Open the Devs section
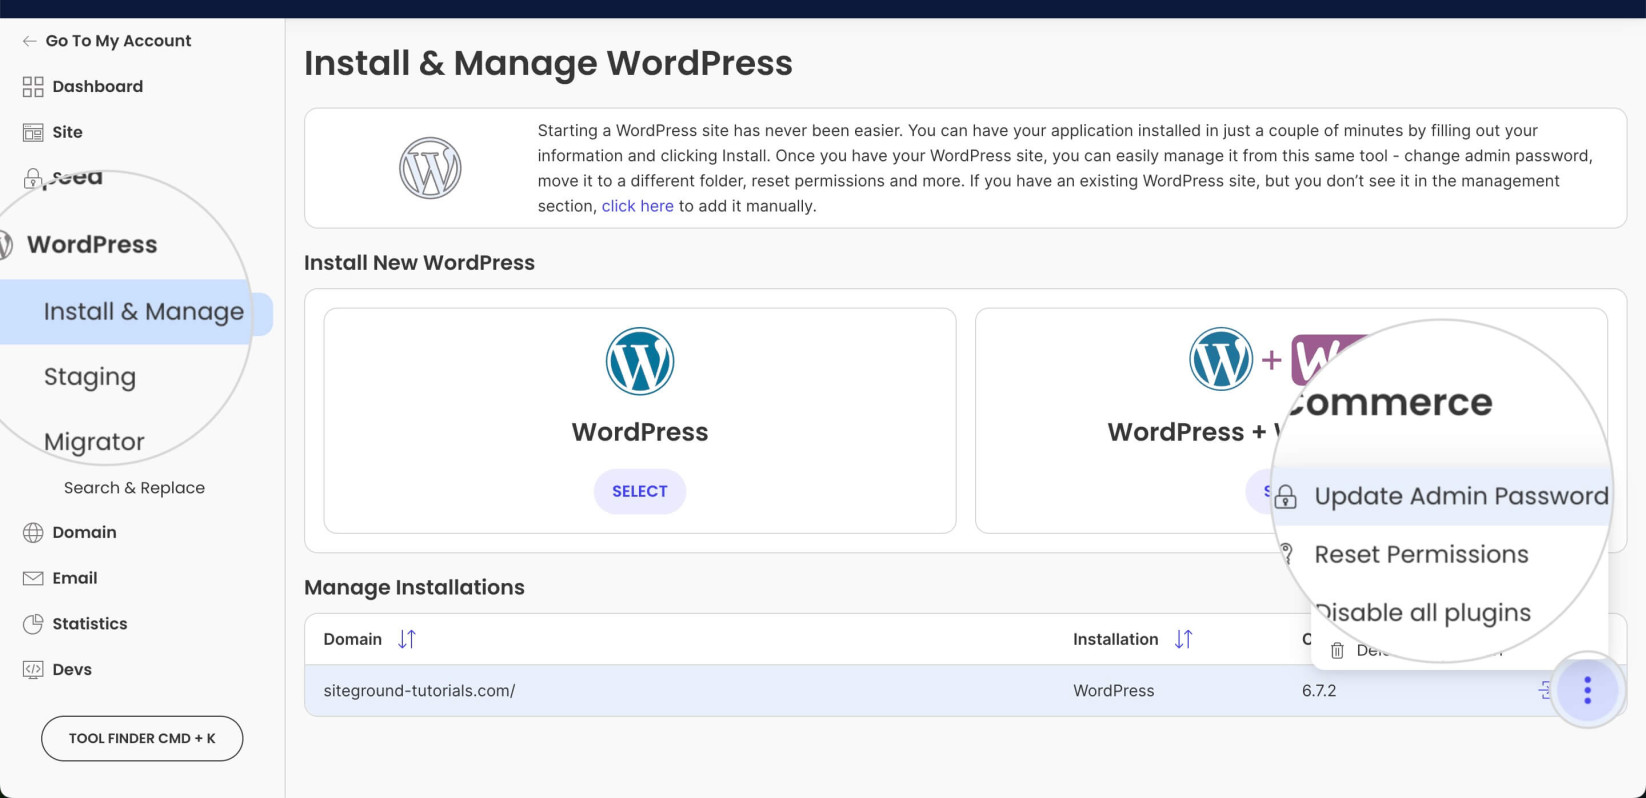This screenshot has height=798, width=1646. coord(72,670)
